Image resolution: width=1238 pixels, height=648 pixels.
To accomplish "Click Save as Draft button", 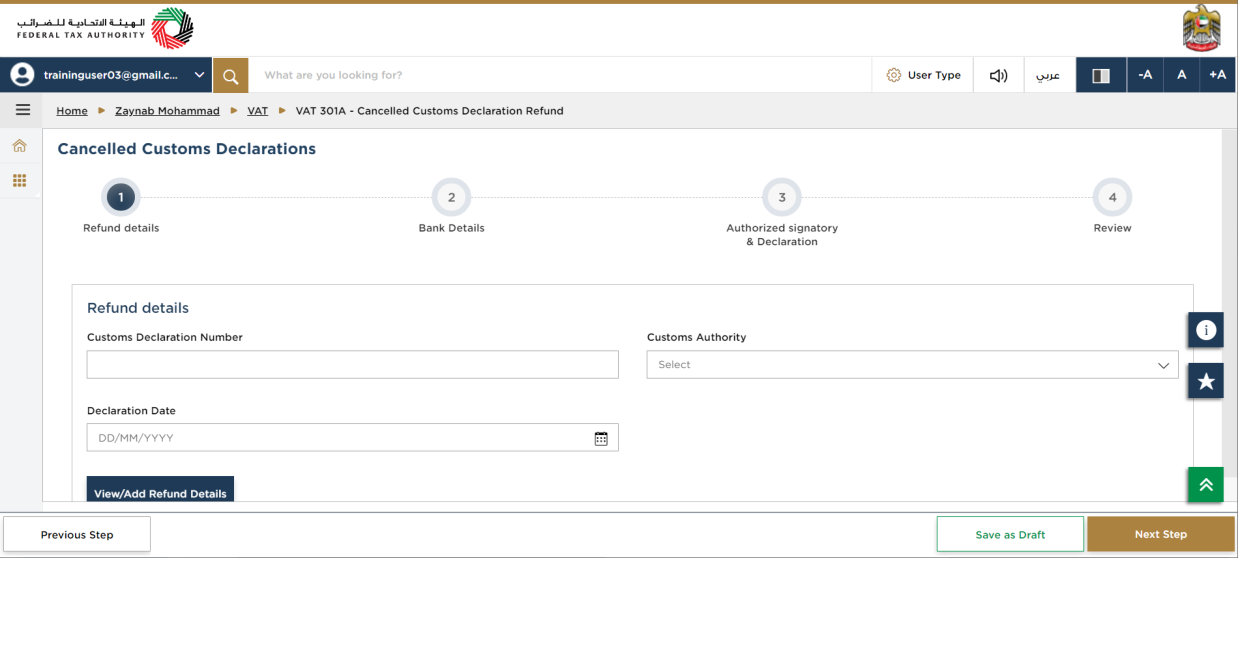I will [1010, 535].
